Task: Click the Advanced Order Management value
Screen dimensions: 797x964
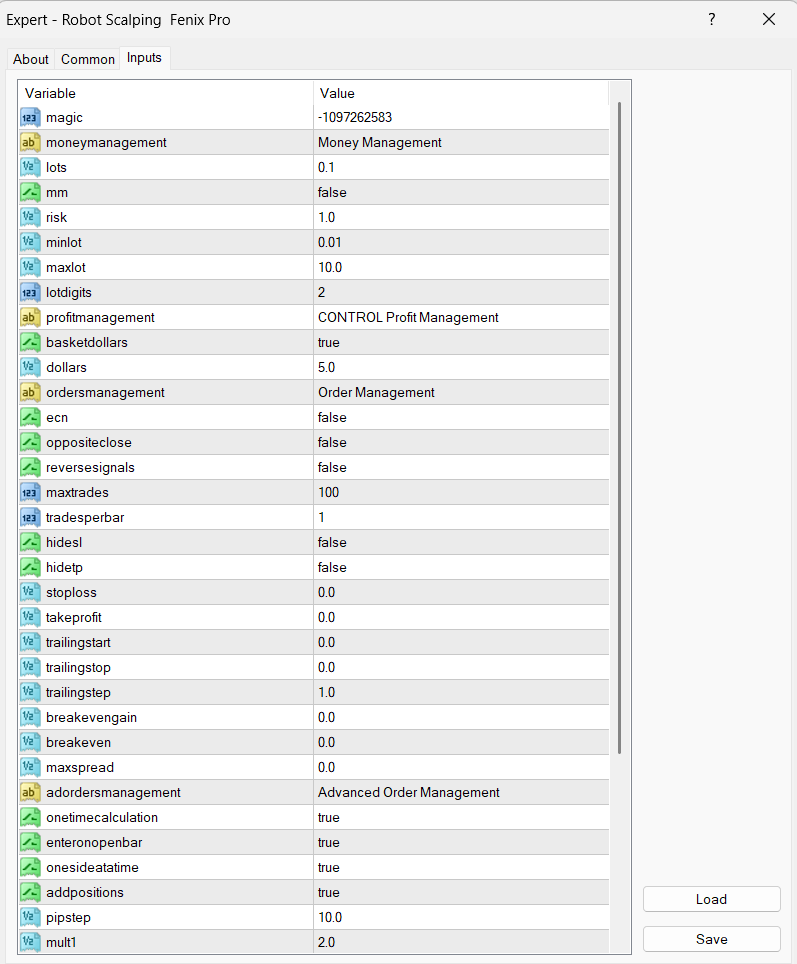Action: (409, 792)
